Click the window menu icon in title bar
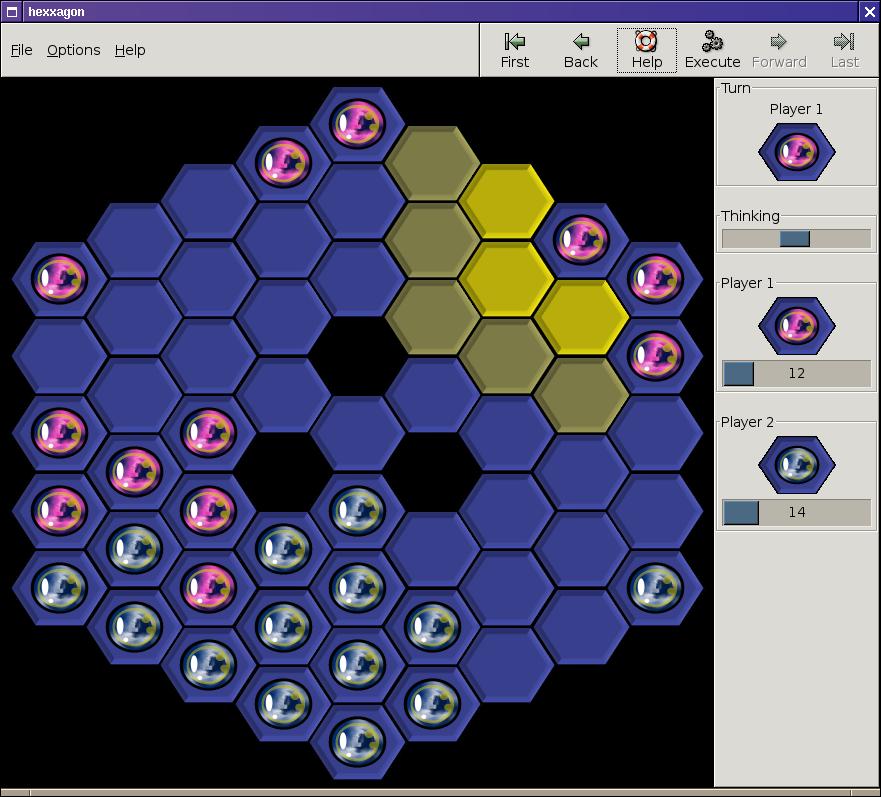Viewport: 881px width, 797px height. pos(11,11)
